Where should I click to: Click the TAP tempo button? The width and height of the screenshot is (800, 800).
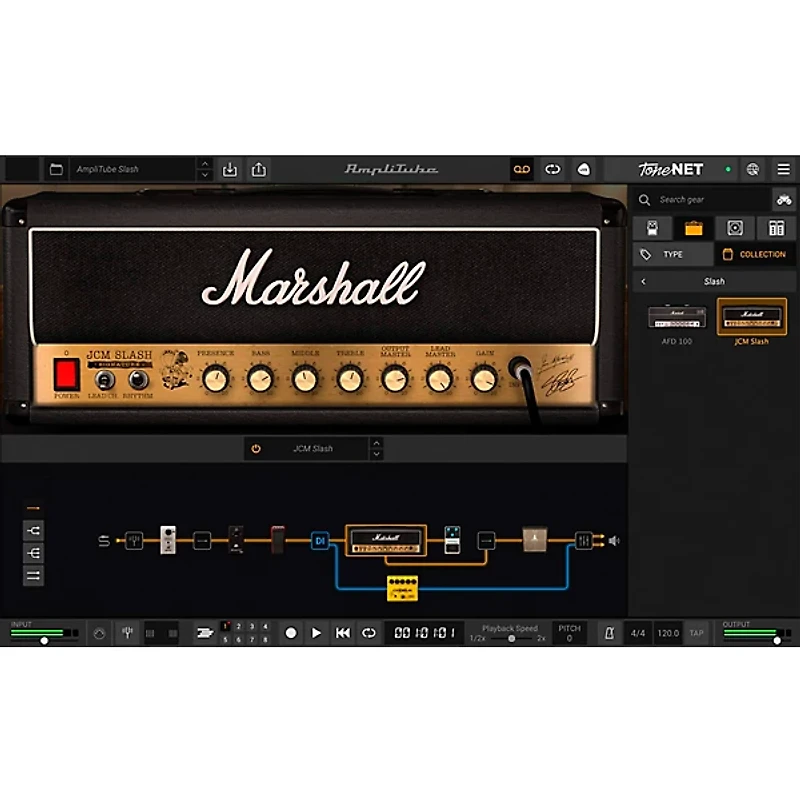tap(696, 633)
